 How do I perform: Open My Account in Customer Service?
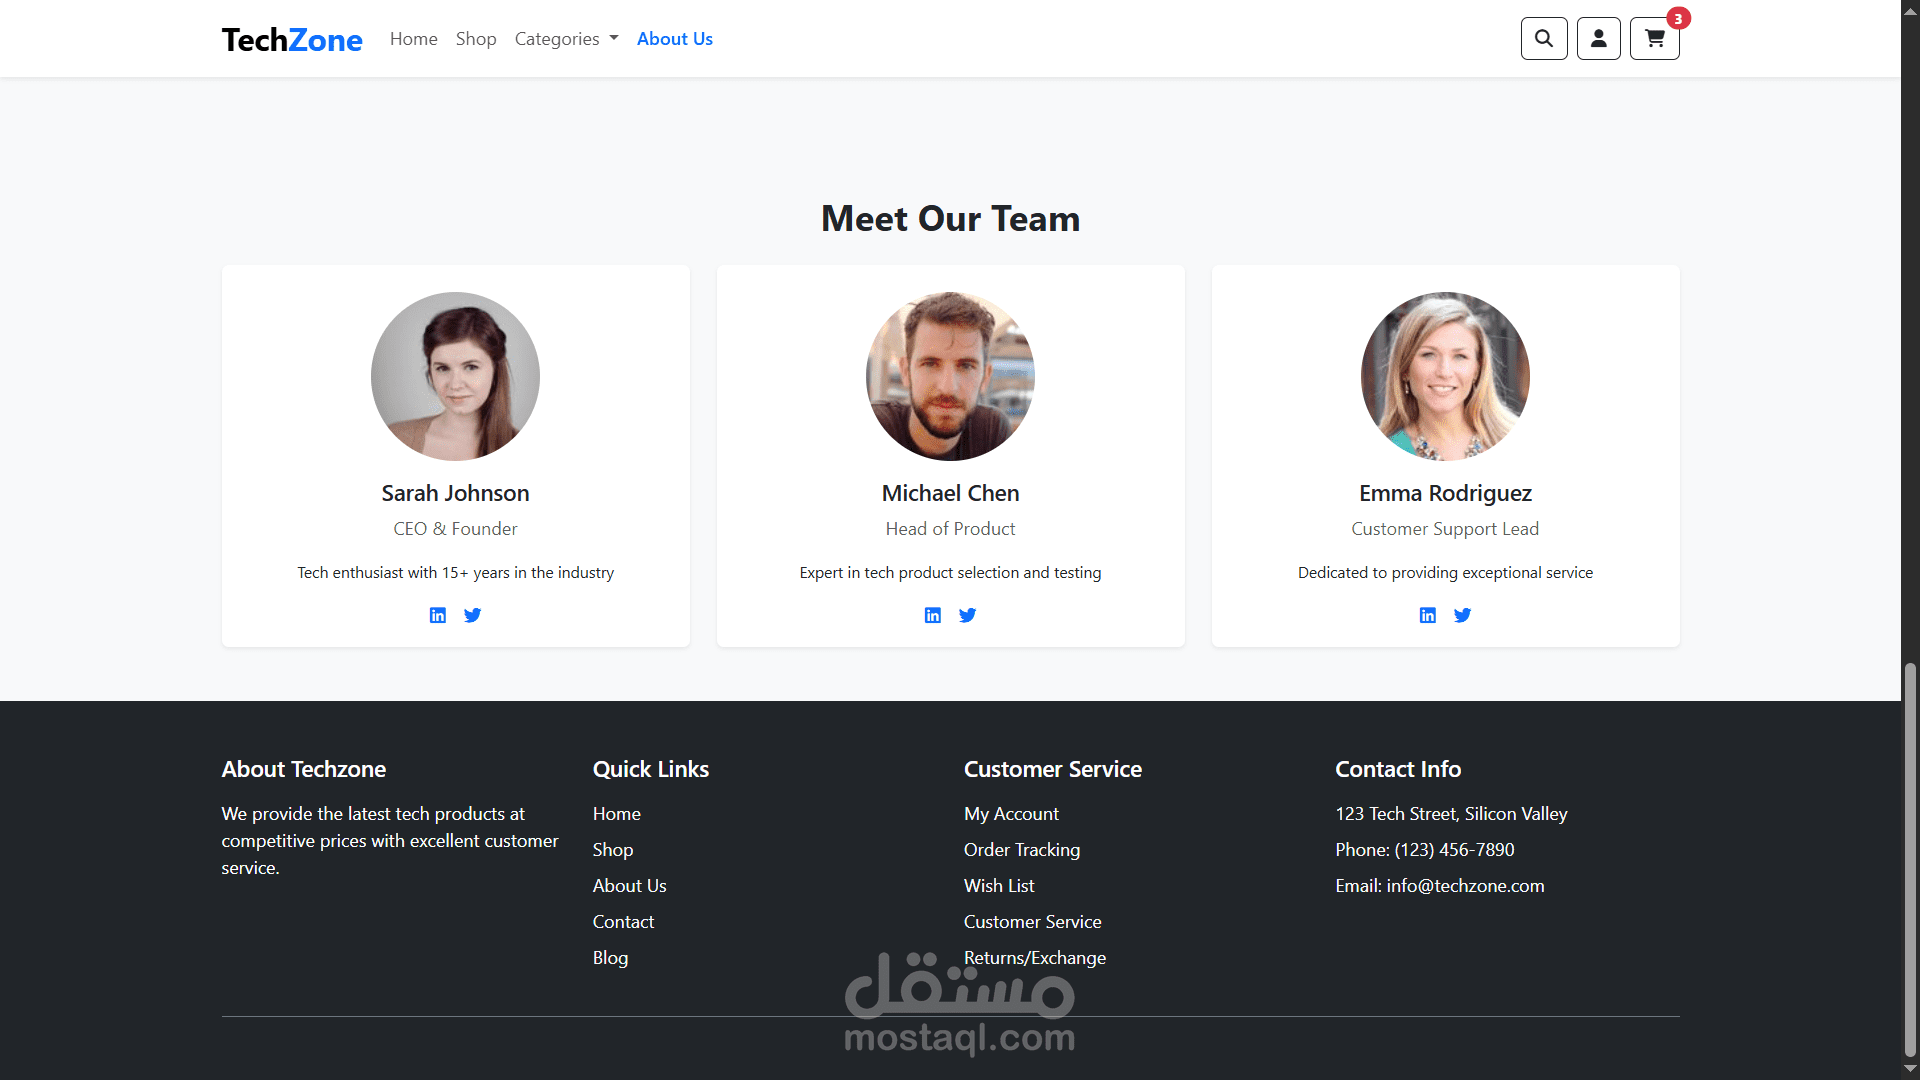pos(1012,814)
